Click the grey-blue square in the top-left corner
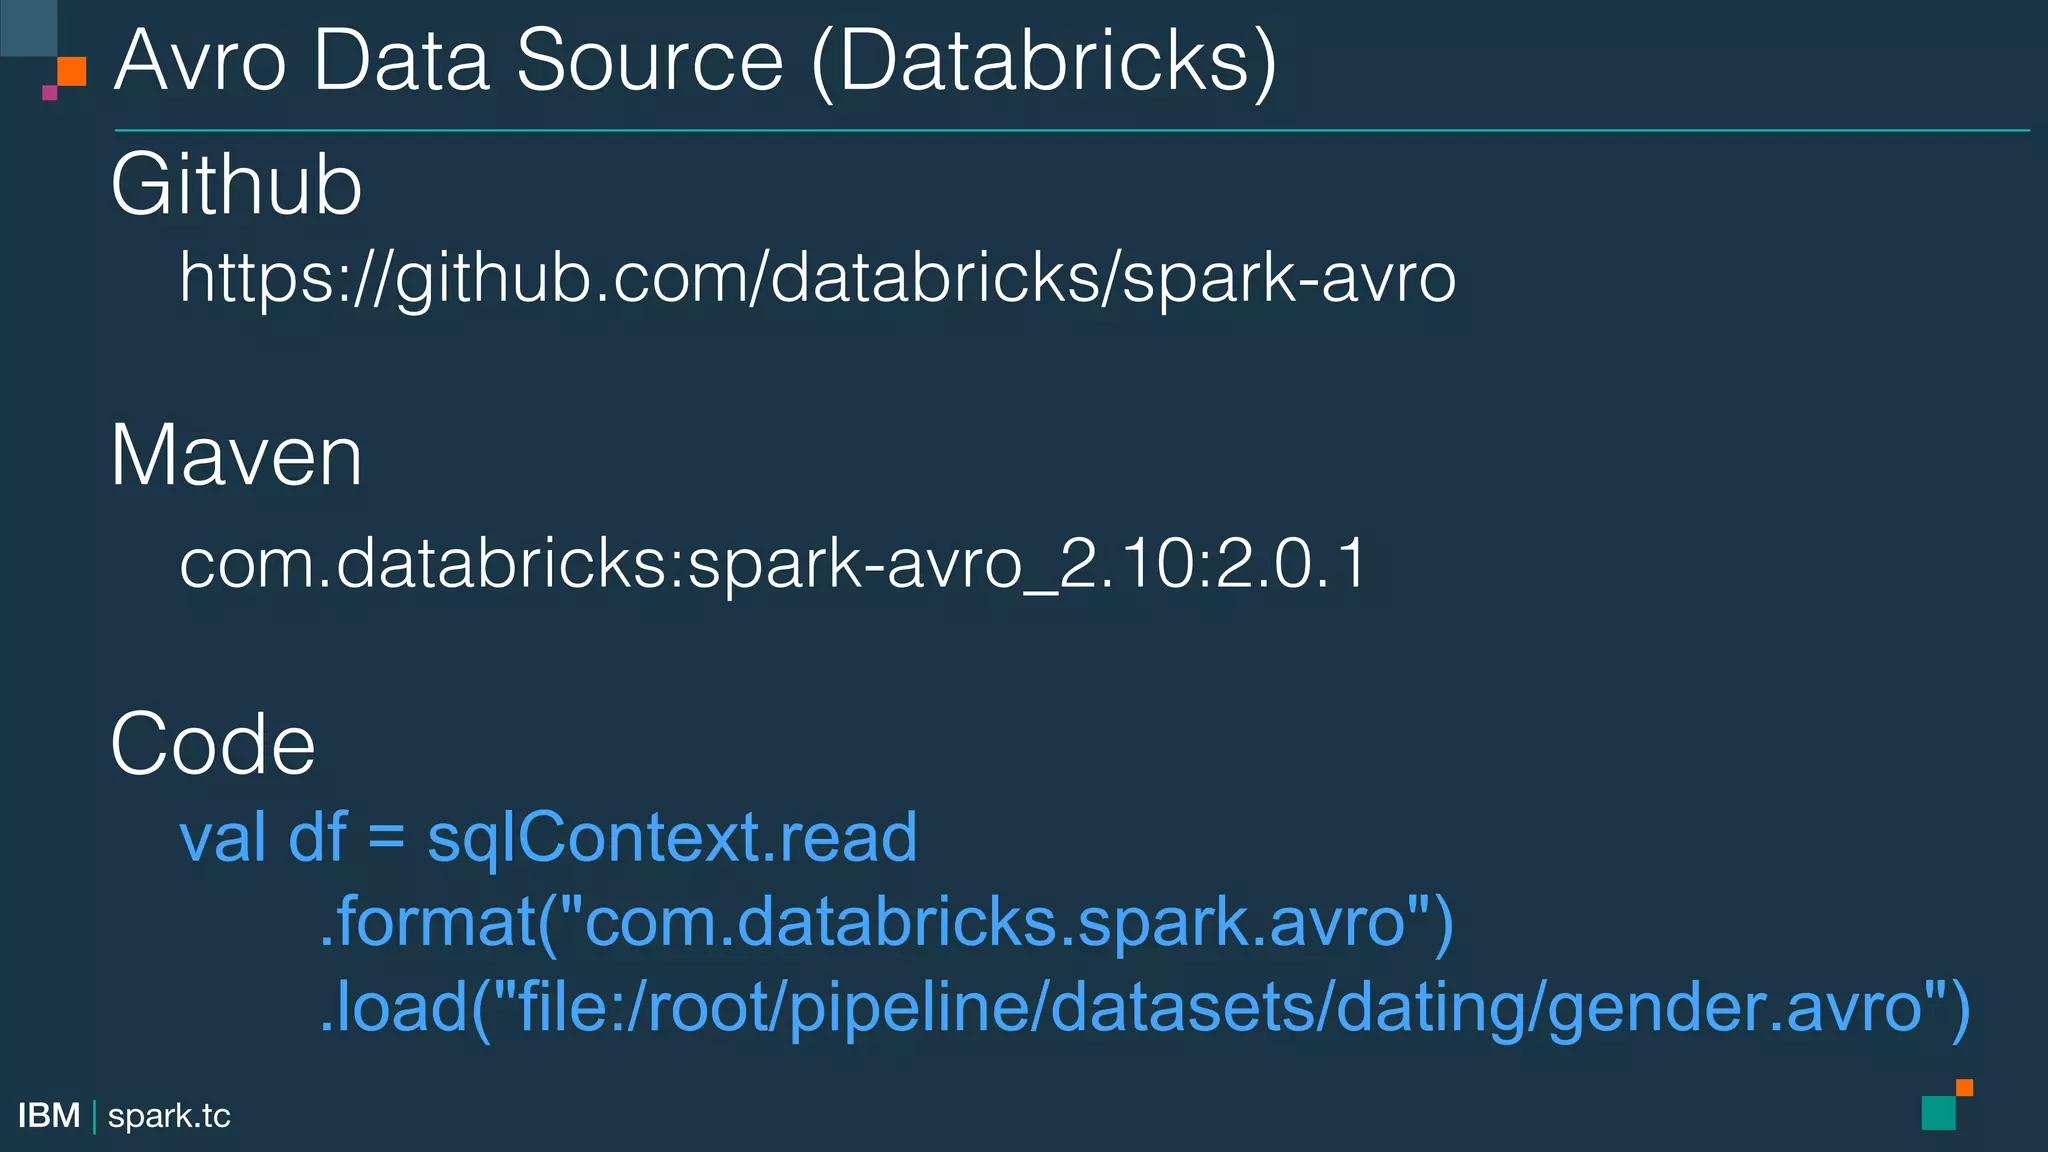This screenshot has width=2048, height=1152. pyautogui.click(x=28, y=28)
